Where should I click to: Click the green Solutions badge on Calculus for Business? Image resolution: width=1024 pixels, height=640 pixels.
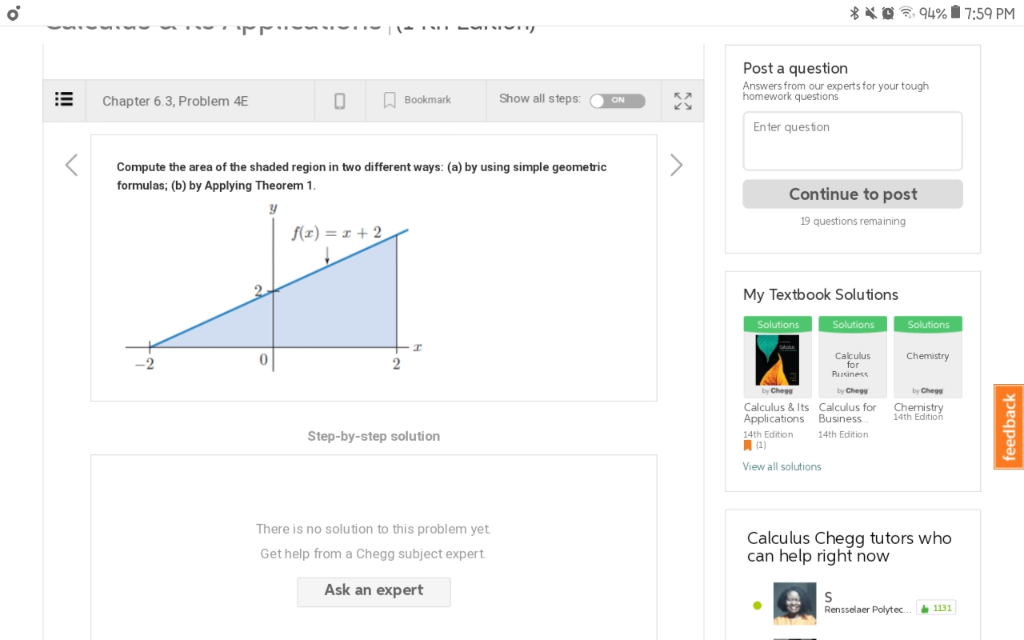852,324
